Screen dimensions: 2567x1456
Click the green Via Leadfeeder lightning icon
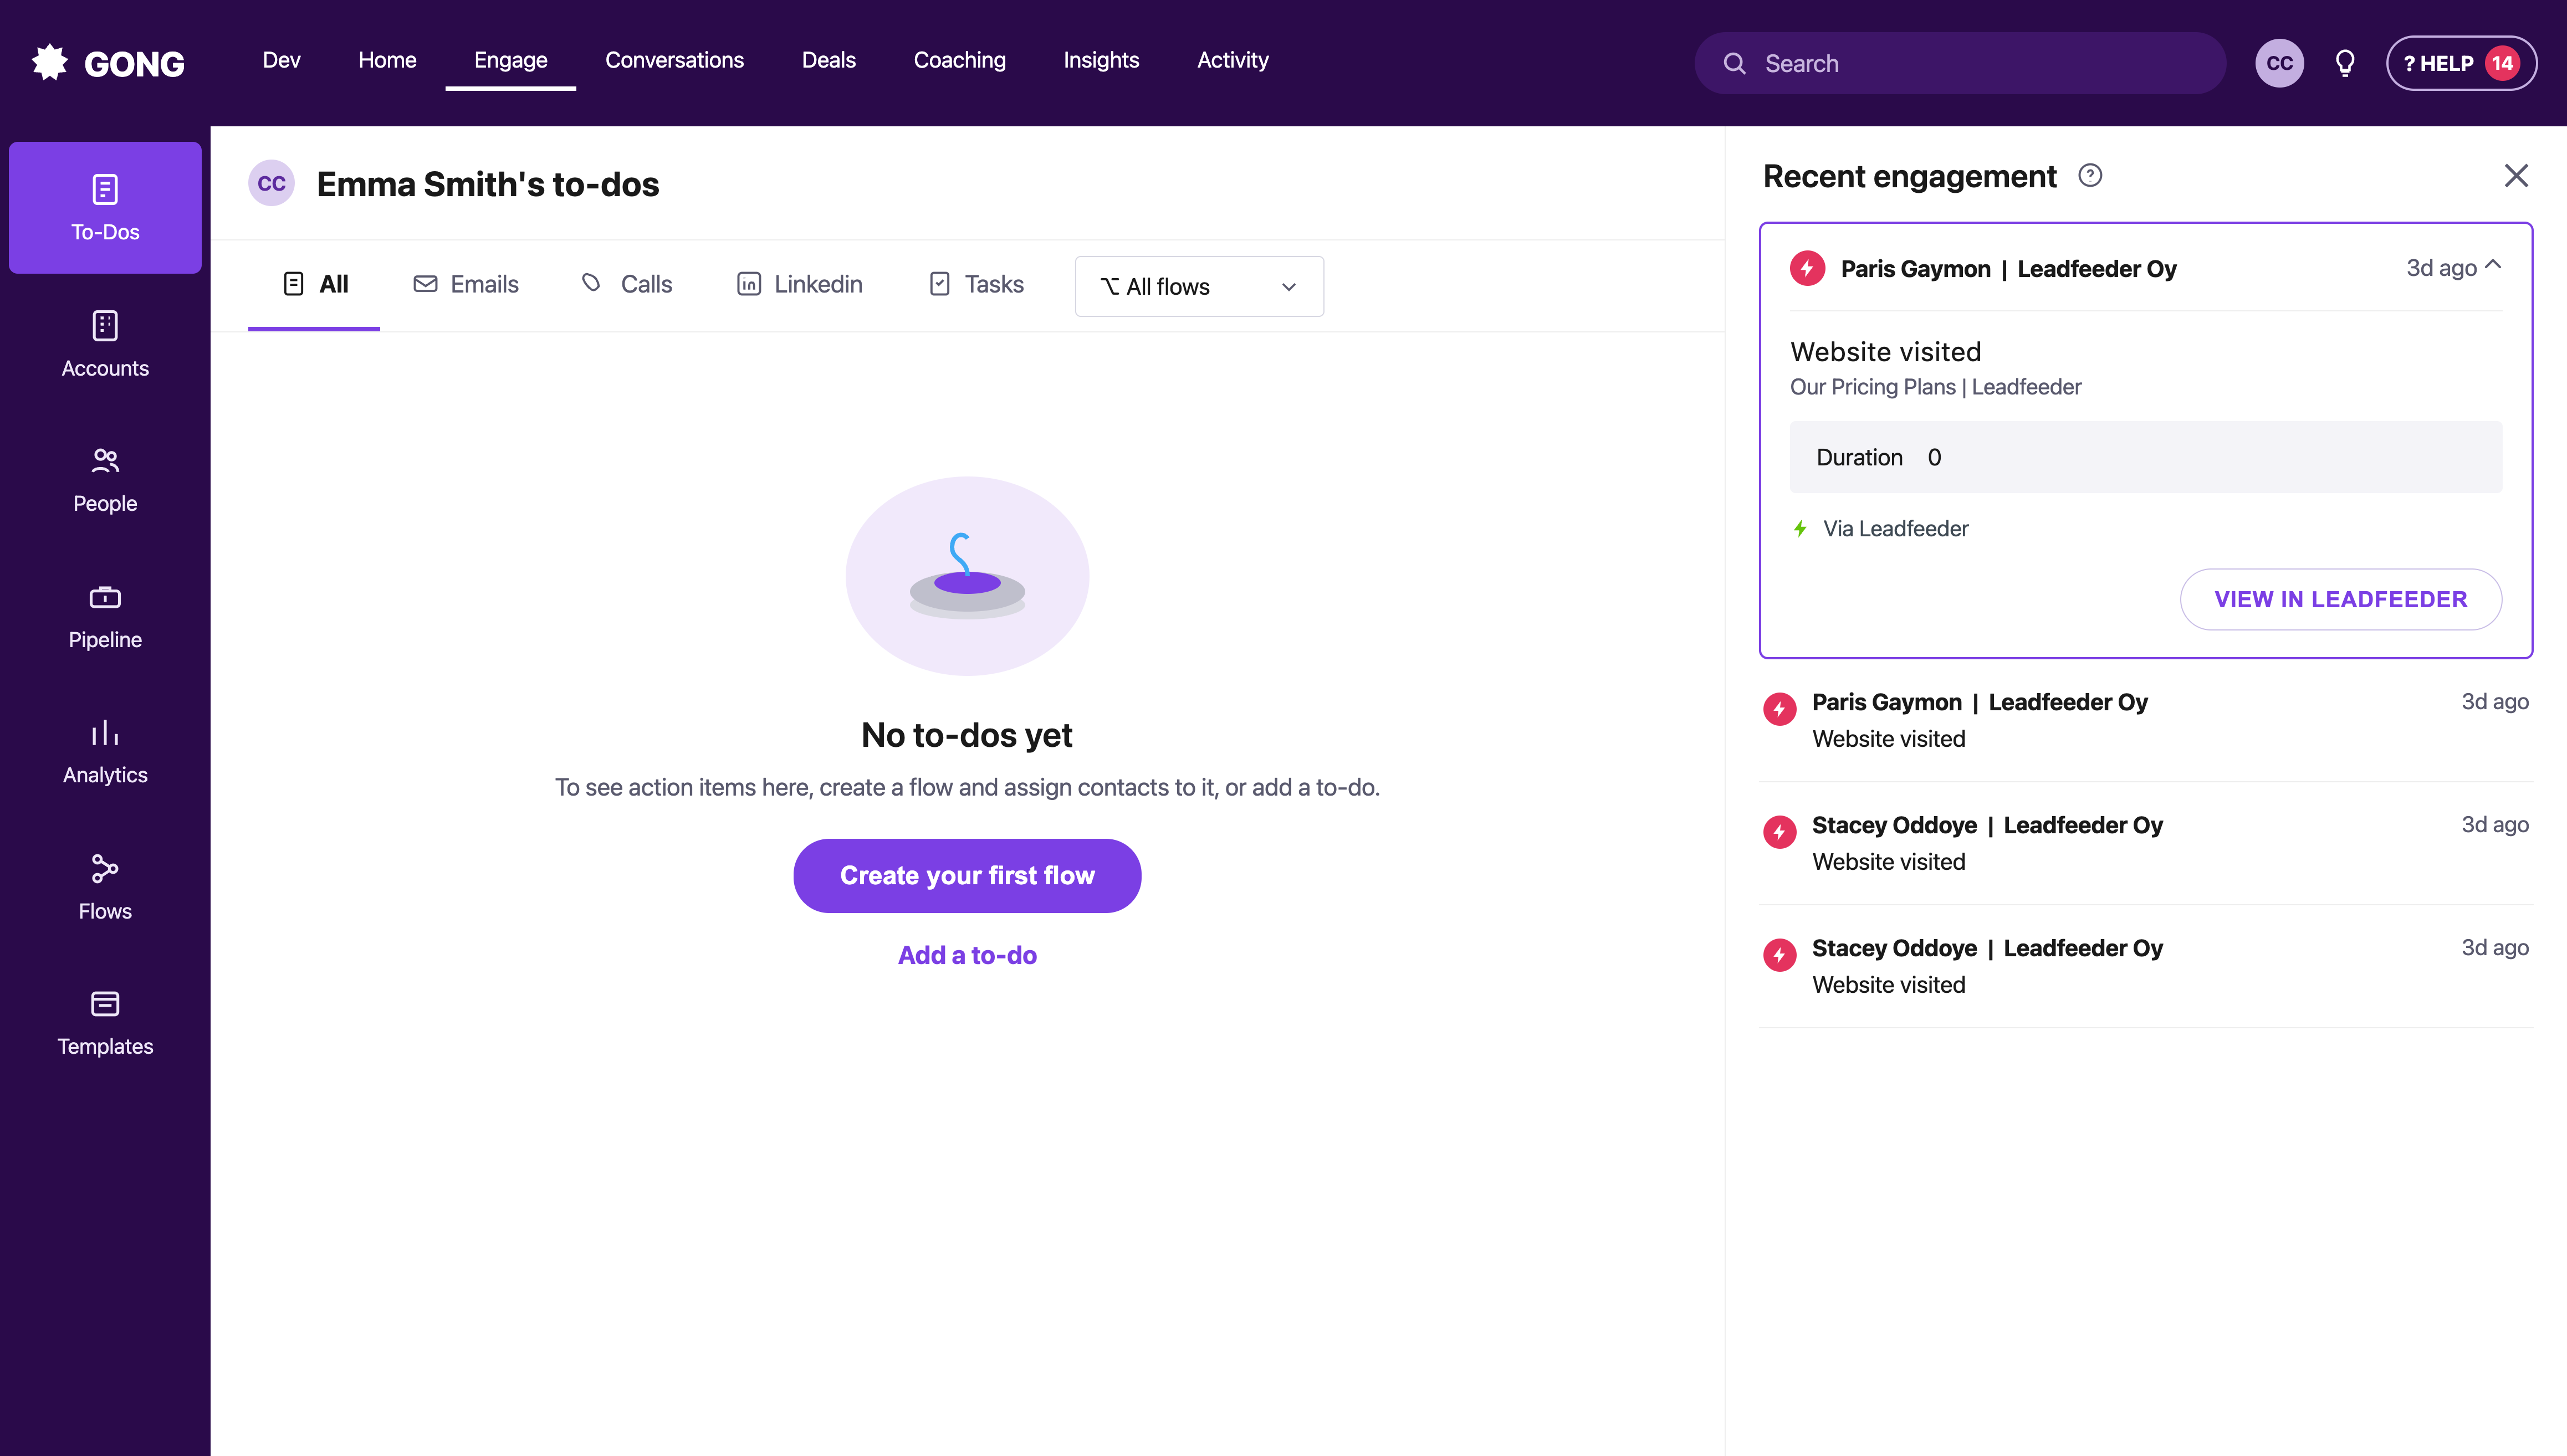click(1800, 529)
